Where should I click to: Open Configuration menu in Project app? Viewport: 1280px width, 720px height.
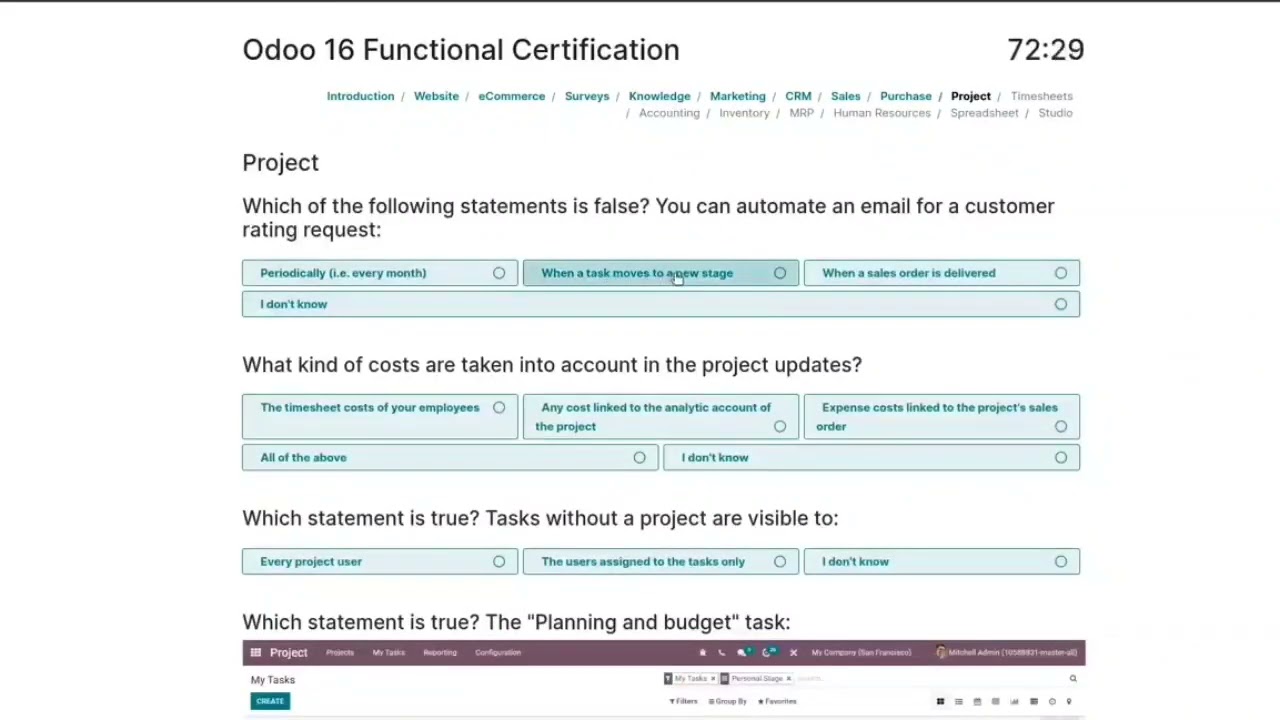click(x=498, y=653)
